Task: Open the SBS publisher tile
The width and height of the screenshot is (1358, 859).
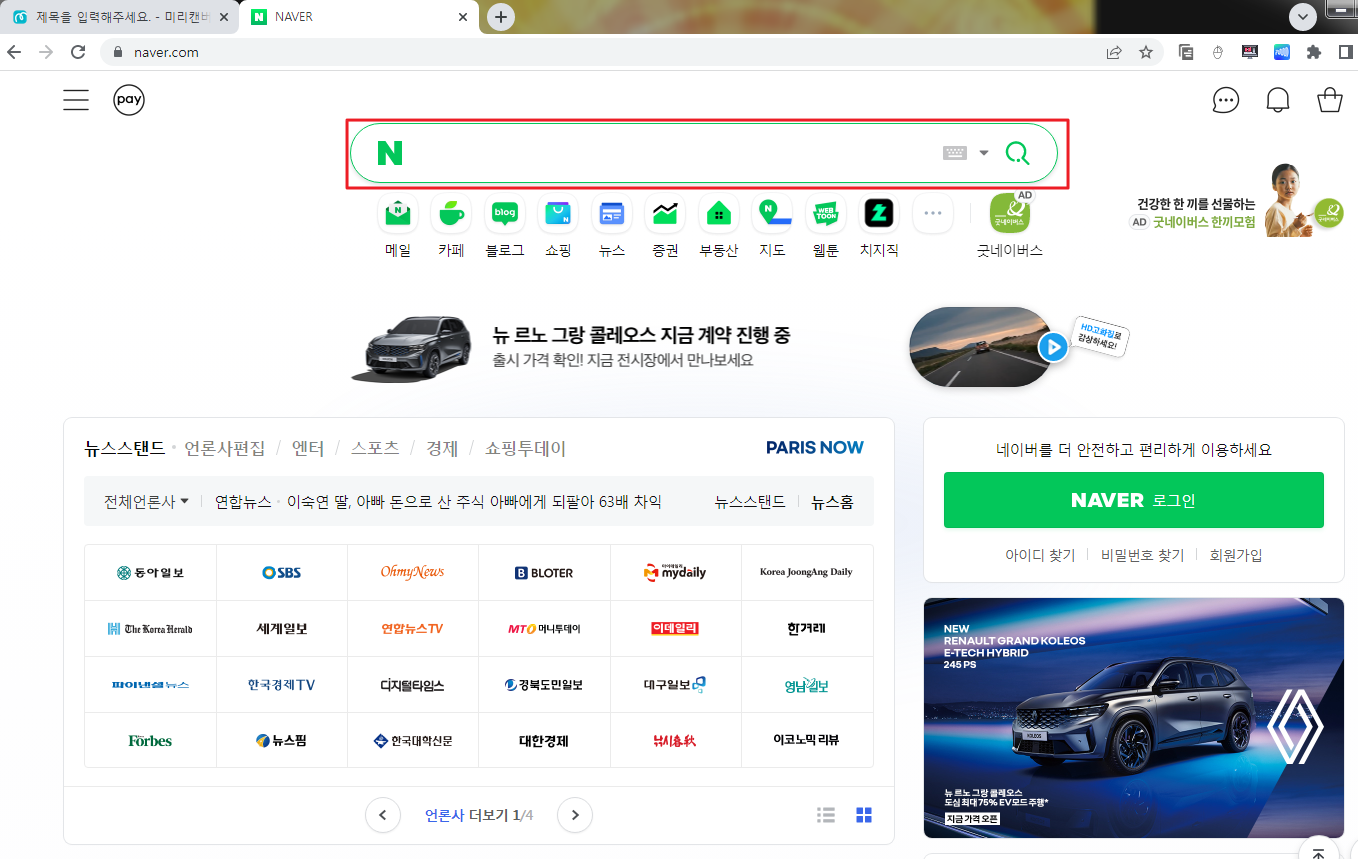Action: point(282,573)
